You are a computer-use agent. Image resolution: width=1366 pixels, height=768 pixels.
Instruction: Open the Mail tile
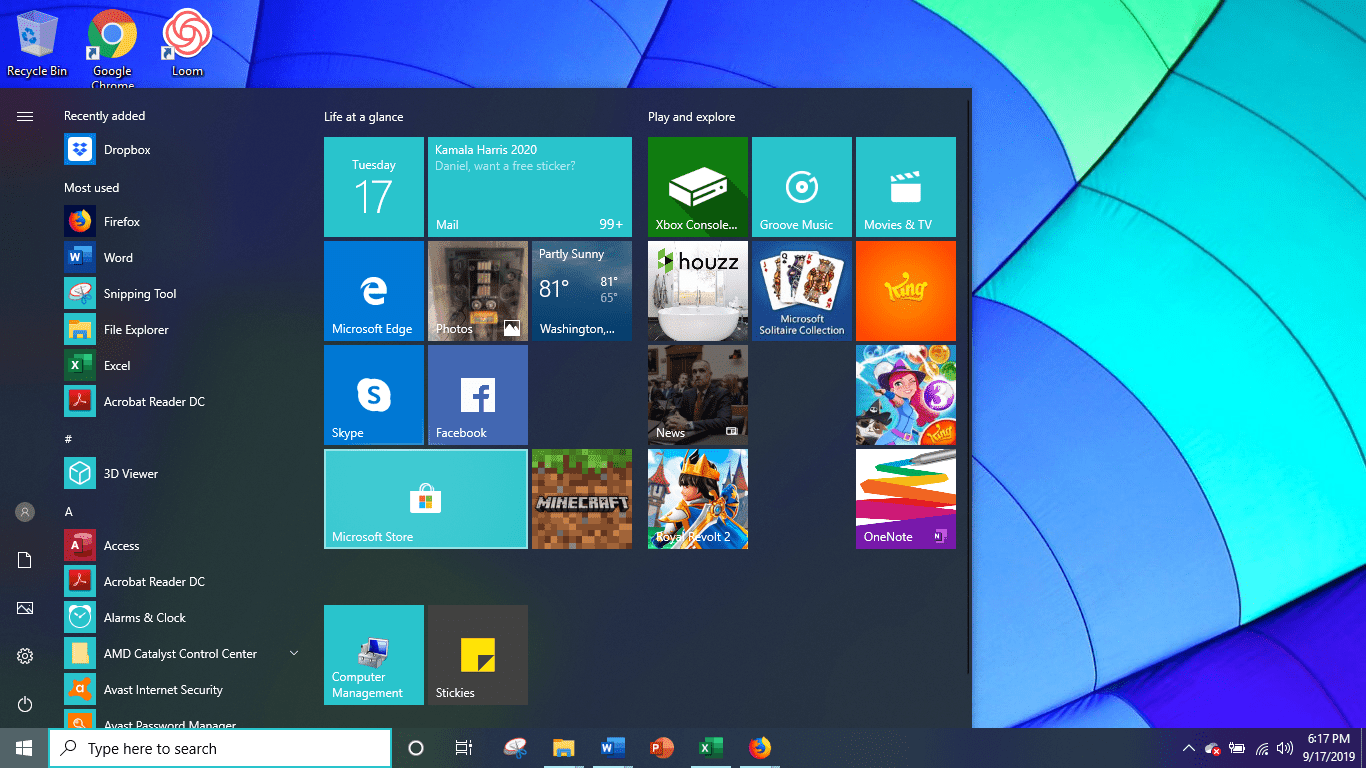(530, 187)
